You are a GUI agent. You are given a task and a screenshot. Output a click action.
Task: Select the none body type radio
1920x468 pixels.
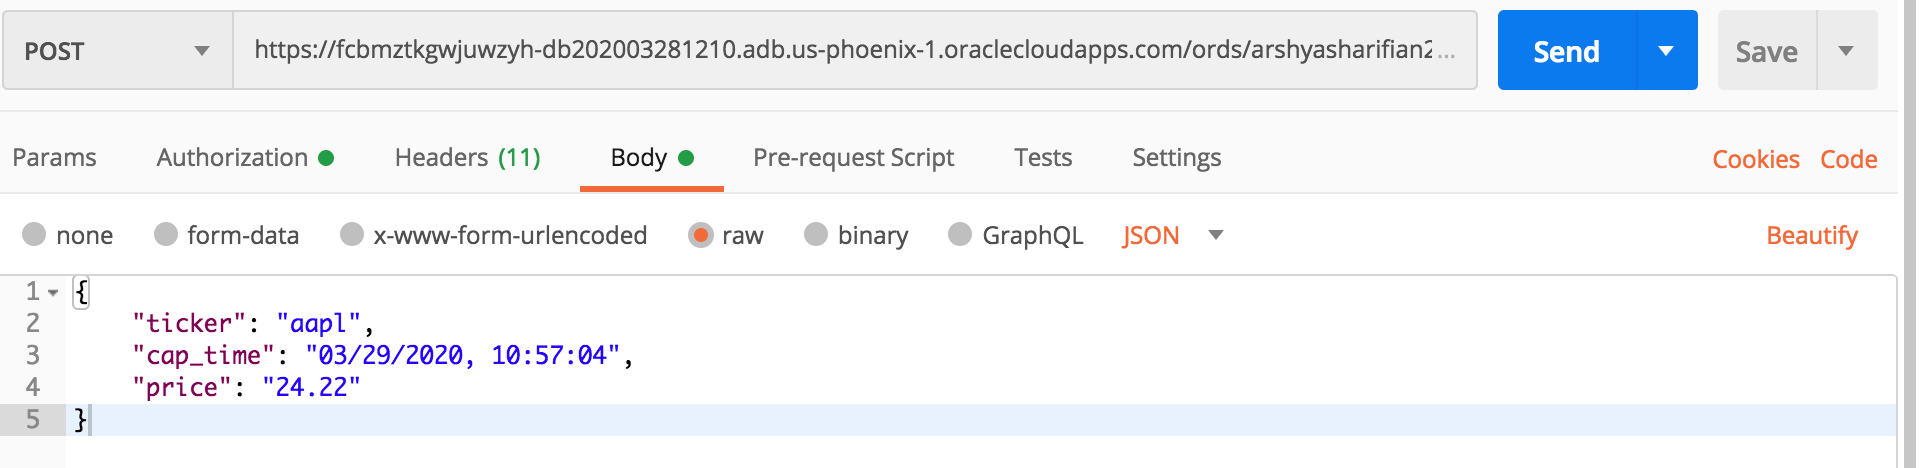click(x=34, y=234)
